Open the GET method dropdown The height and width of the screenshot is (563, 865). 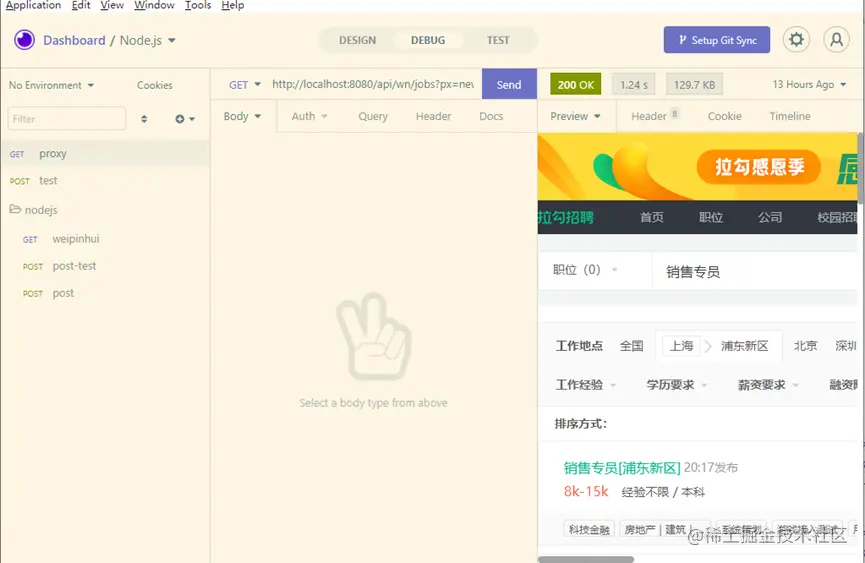tap(244, 85)
